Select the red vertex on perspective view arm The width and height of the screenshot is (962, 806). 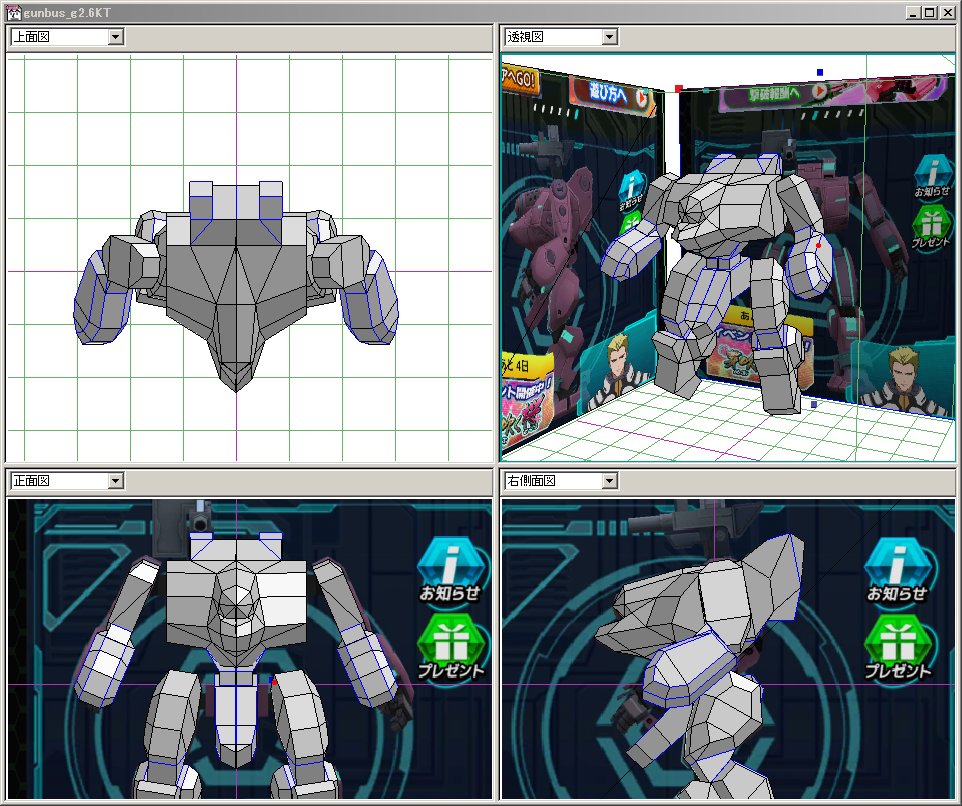click(818, 245)
